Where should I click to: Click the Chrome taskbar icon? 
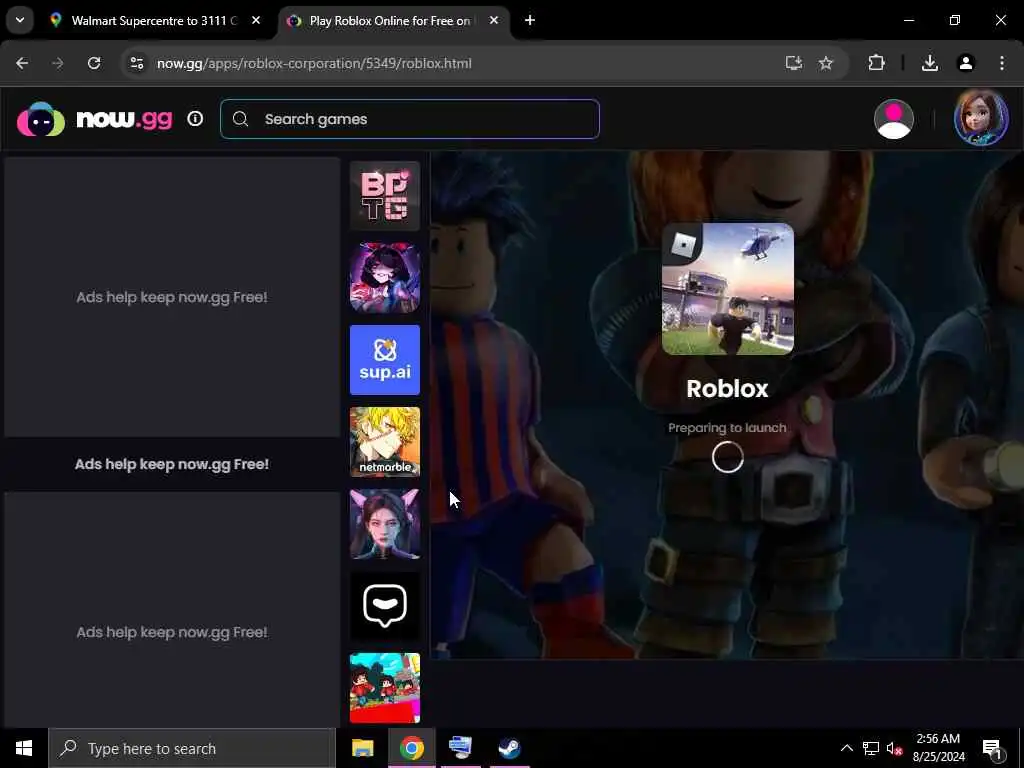(411, 748)
